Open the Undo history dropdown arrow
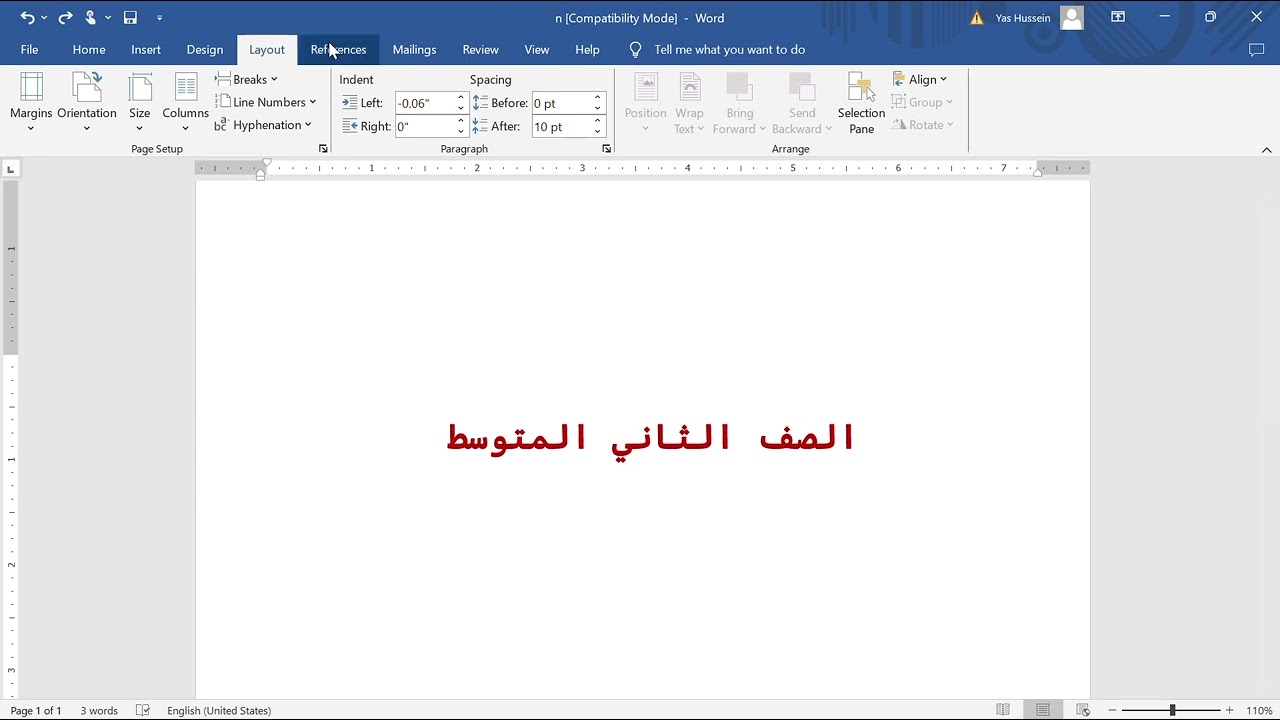Image resolution: width=1280 pixels, height=720 pixels. [44, 18]
